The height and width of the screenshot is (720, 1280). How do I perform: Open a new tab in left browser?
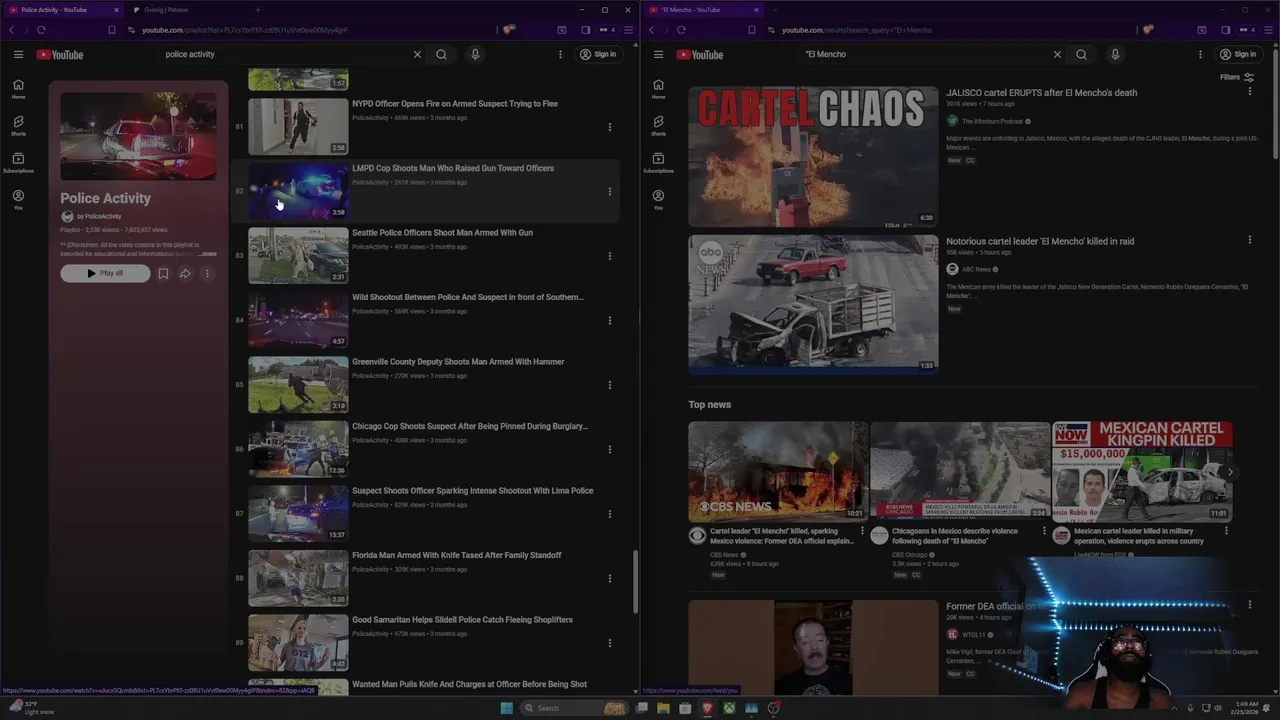pos(257,10)
